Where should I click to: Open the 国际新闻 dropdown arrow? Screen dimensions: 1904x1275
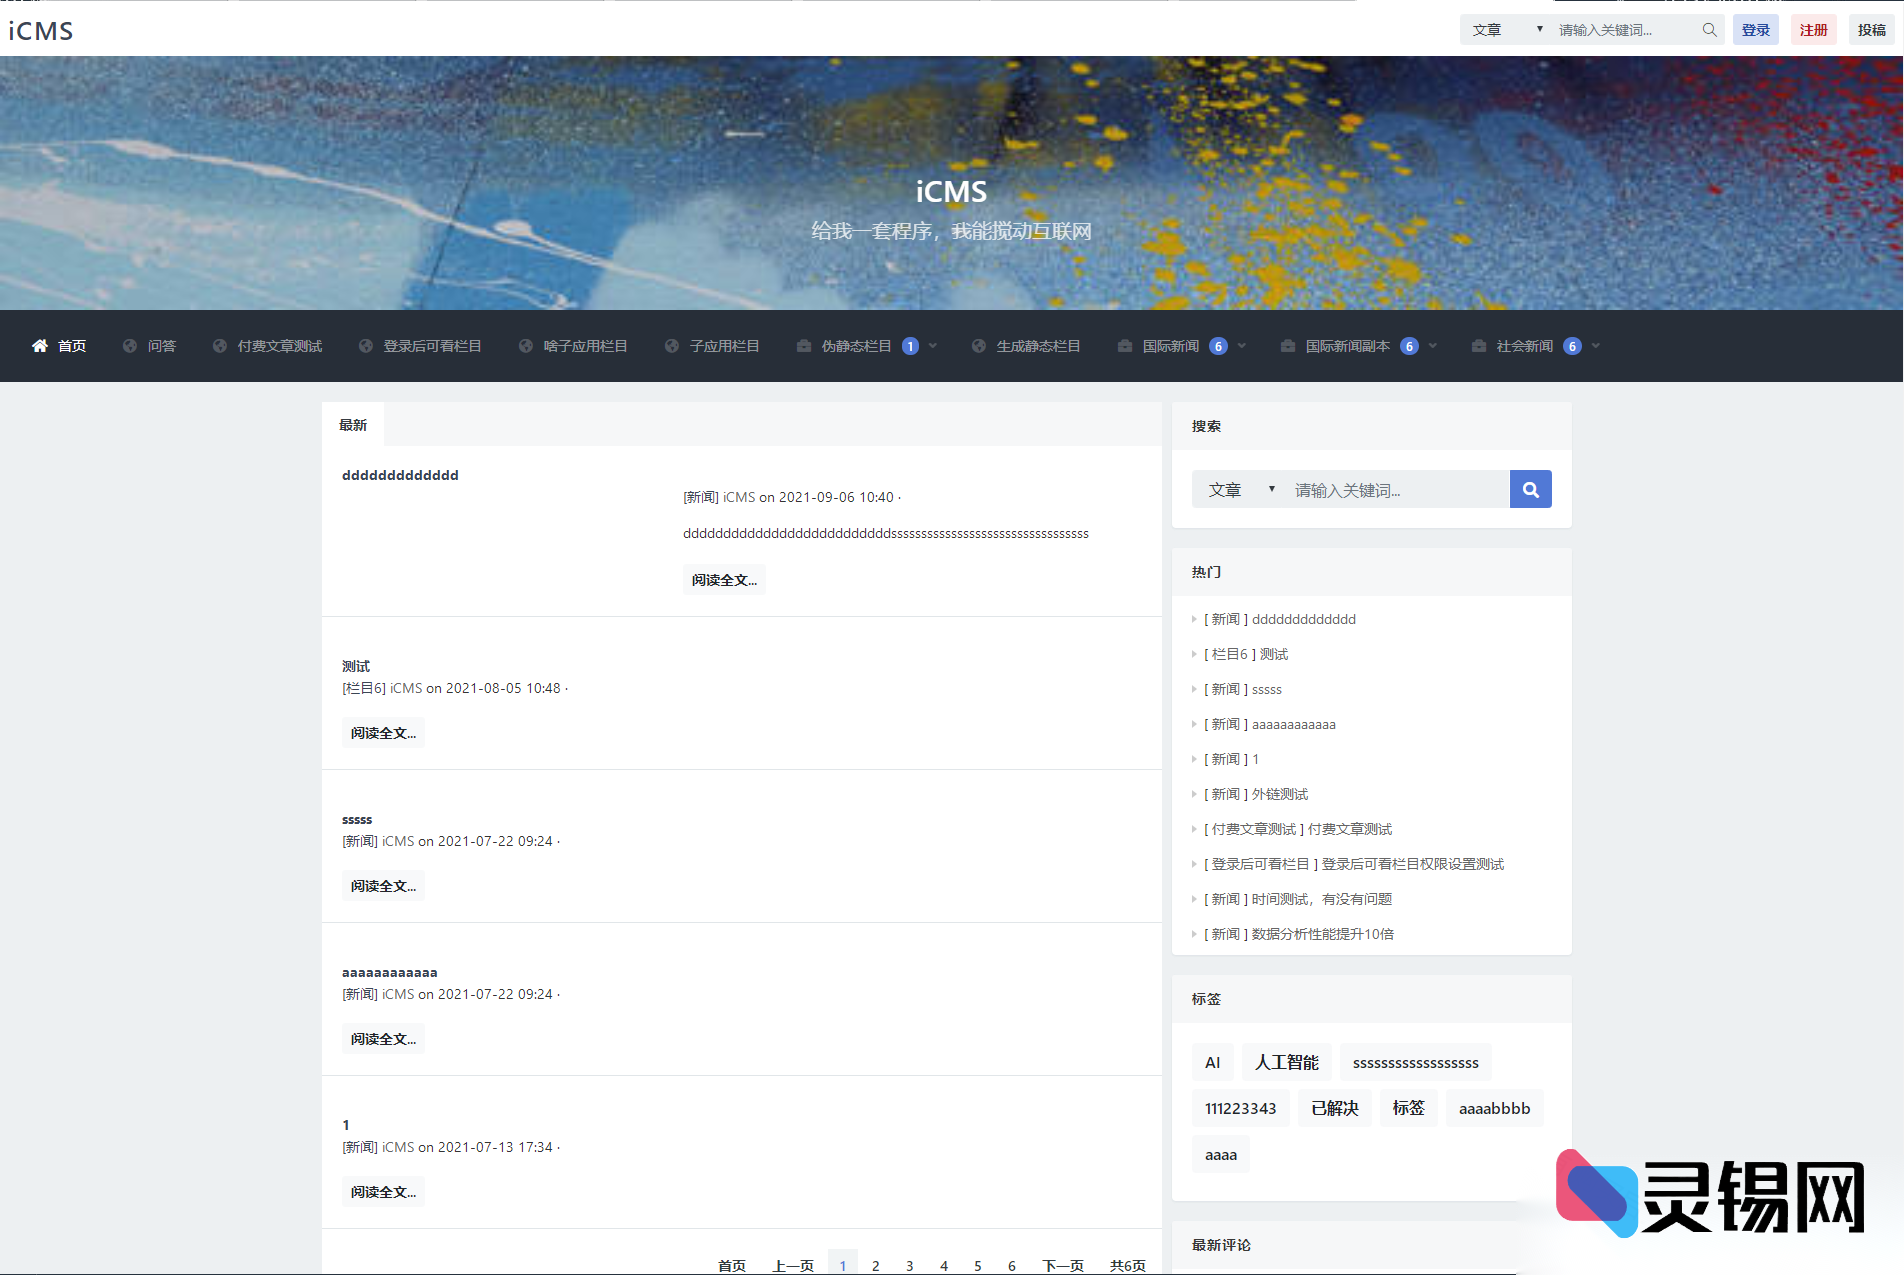click(1241, 346)
